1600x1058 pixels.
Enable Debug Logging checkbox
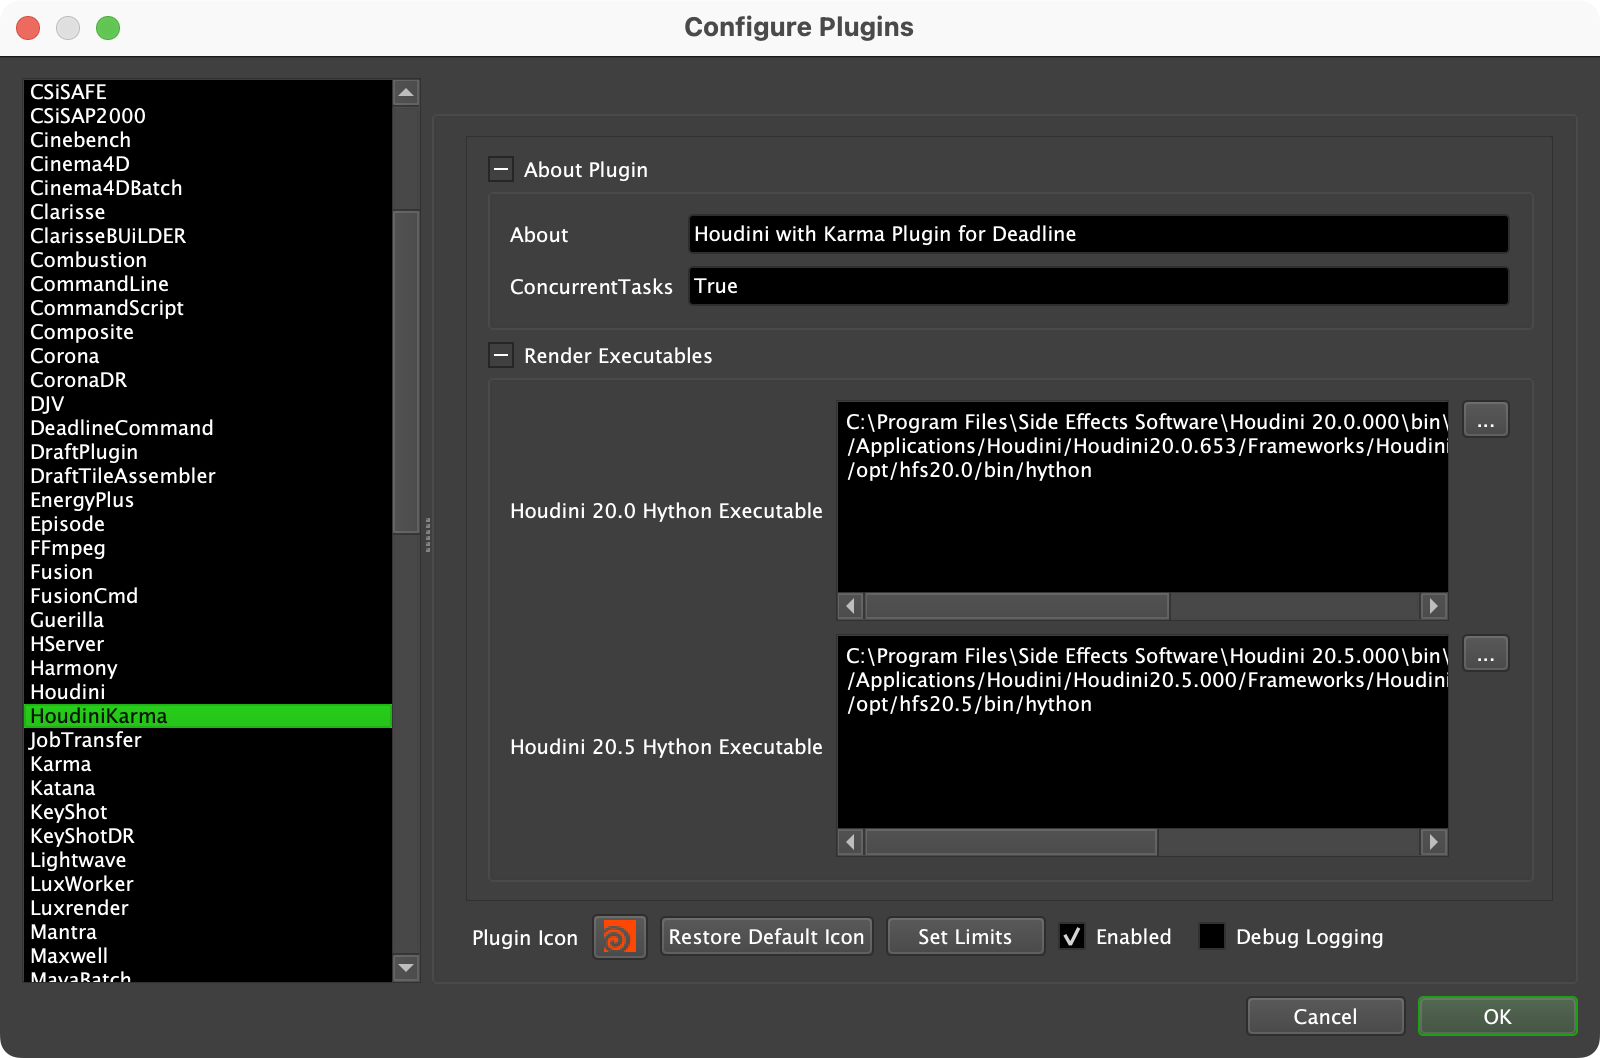1212,937
